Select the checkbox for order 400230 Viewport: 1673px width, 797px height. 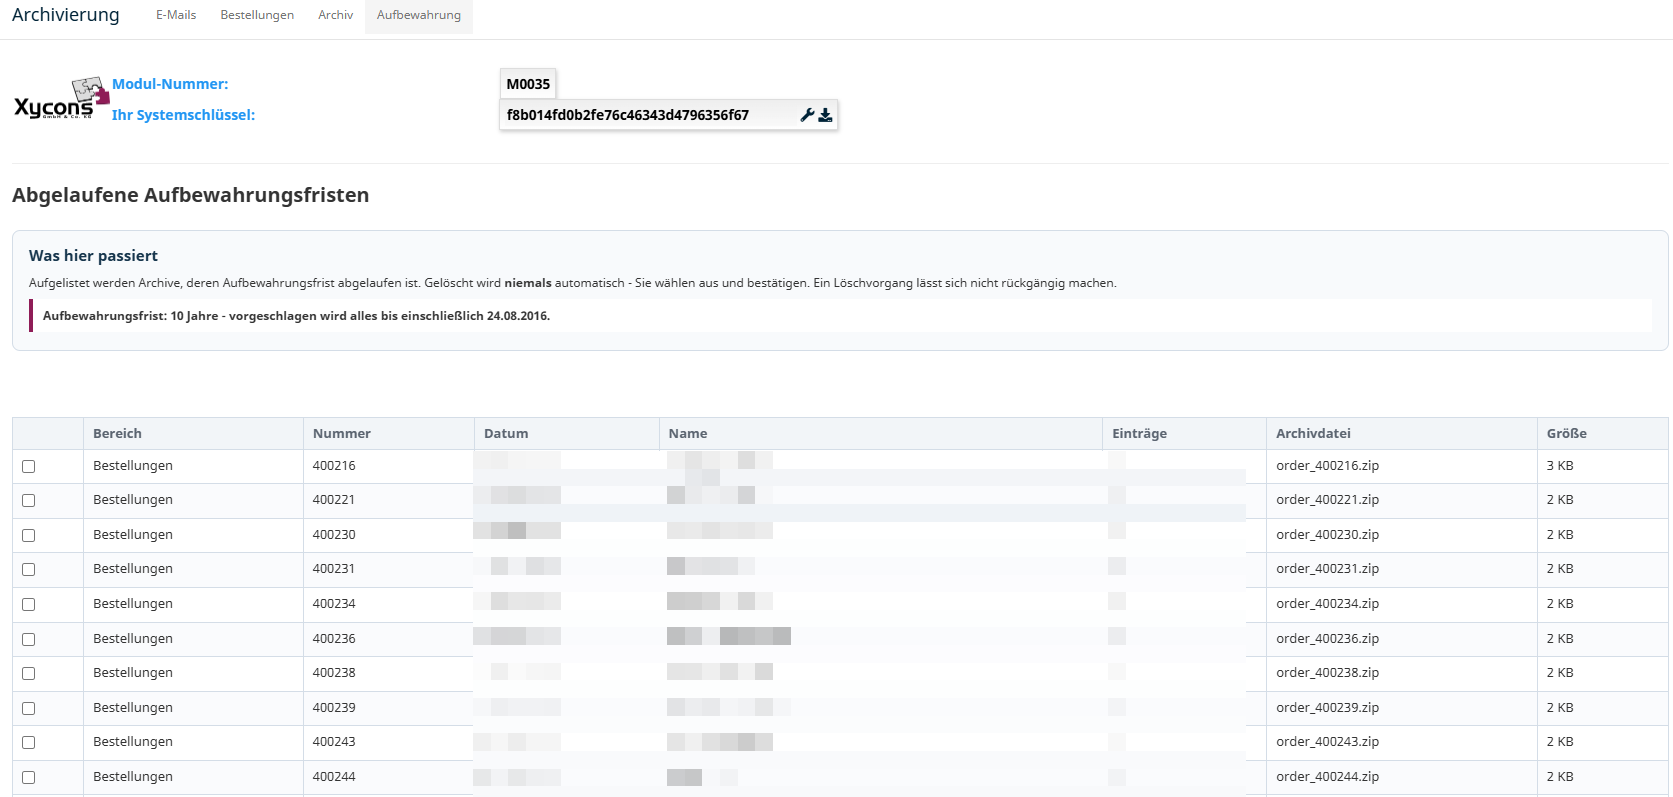point(29,535)
